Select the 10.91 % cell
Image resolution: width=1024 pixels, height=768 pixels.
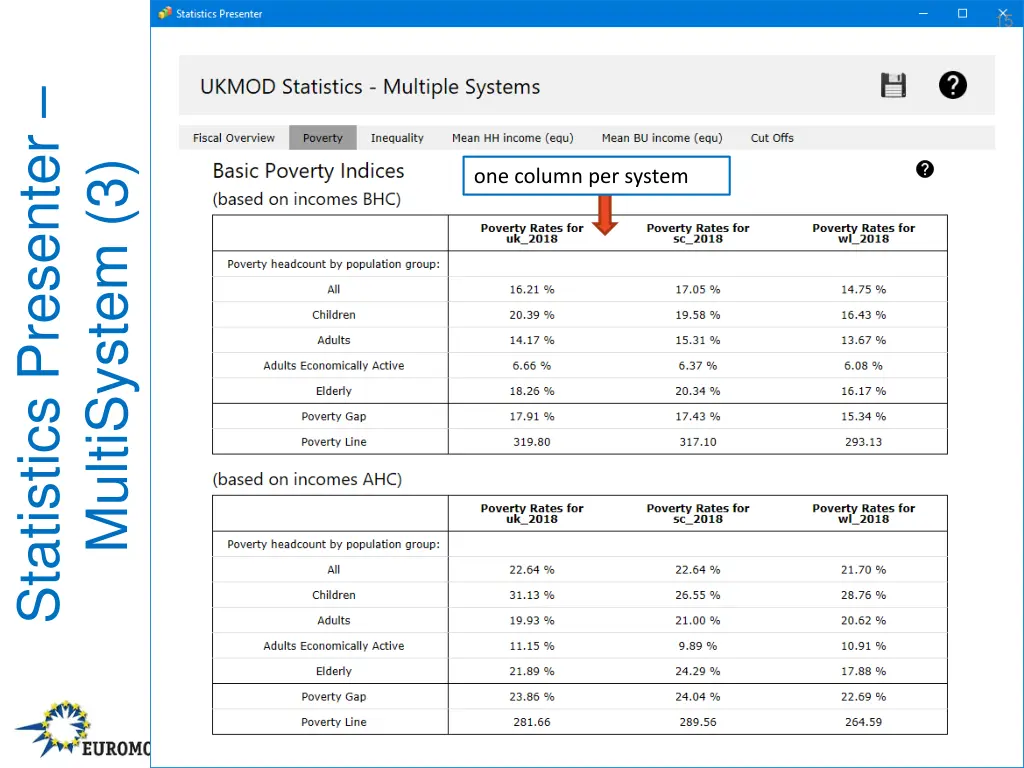pyautogui.click(x=863, y=646)
